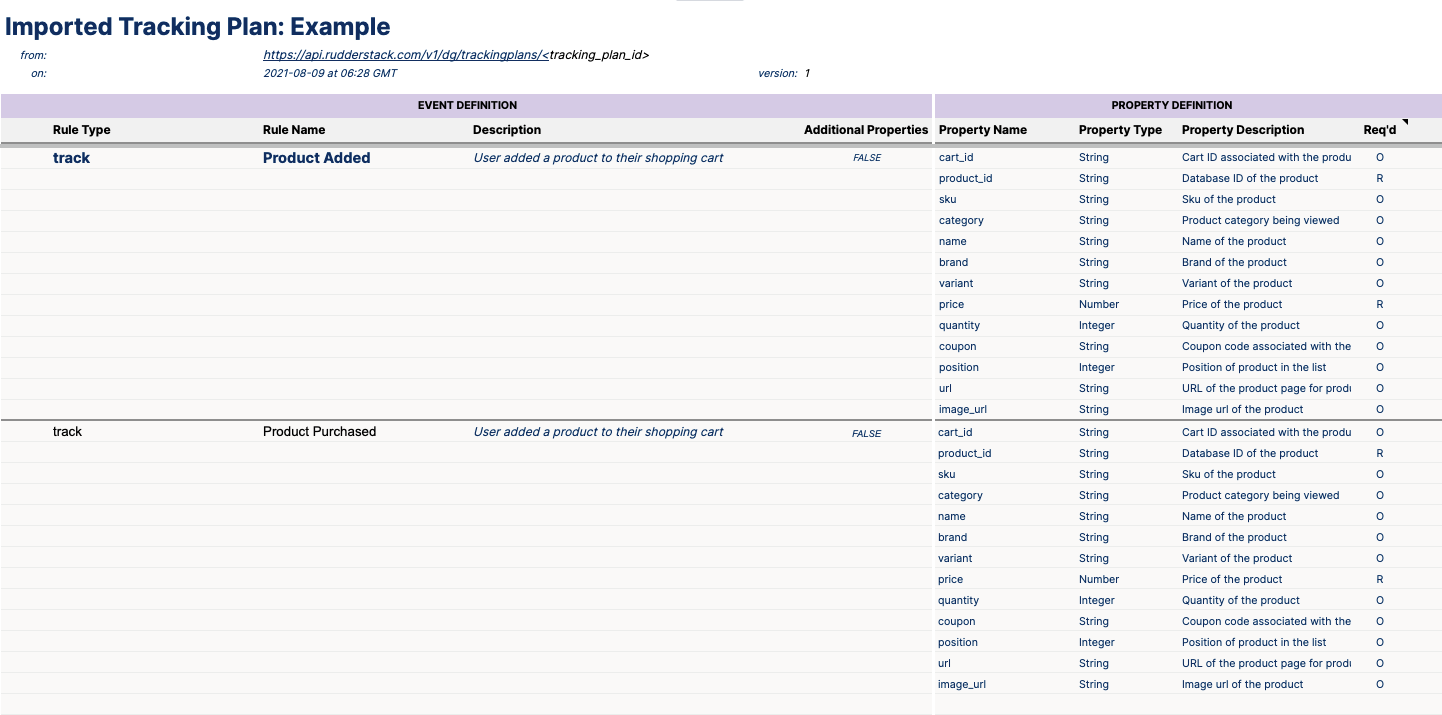
Task: Click the 'track' cell beside Product Purchased
Action: [67, 432]
